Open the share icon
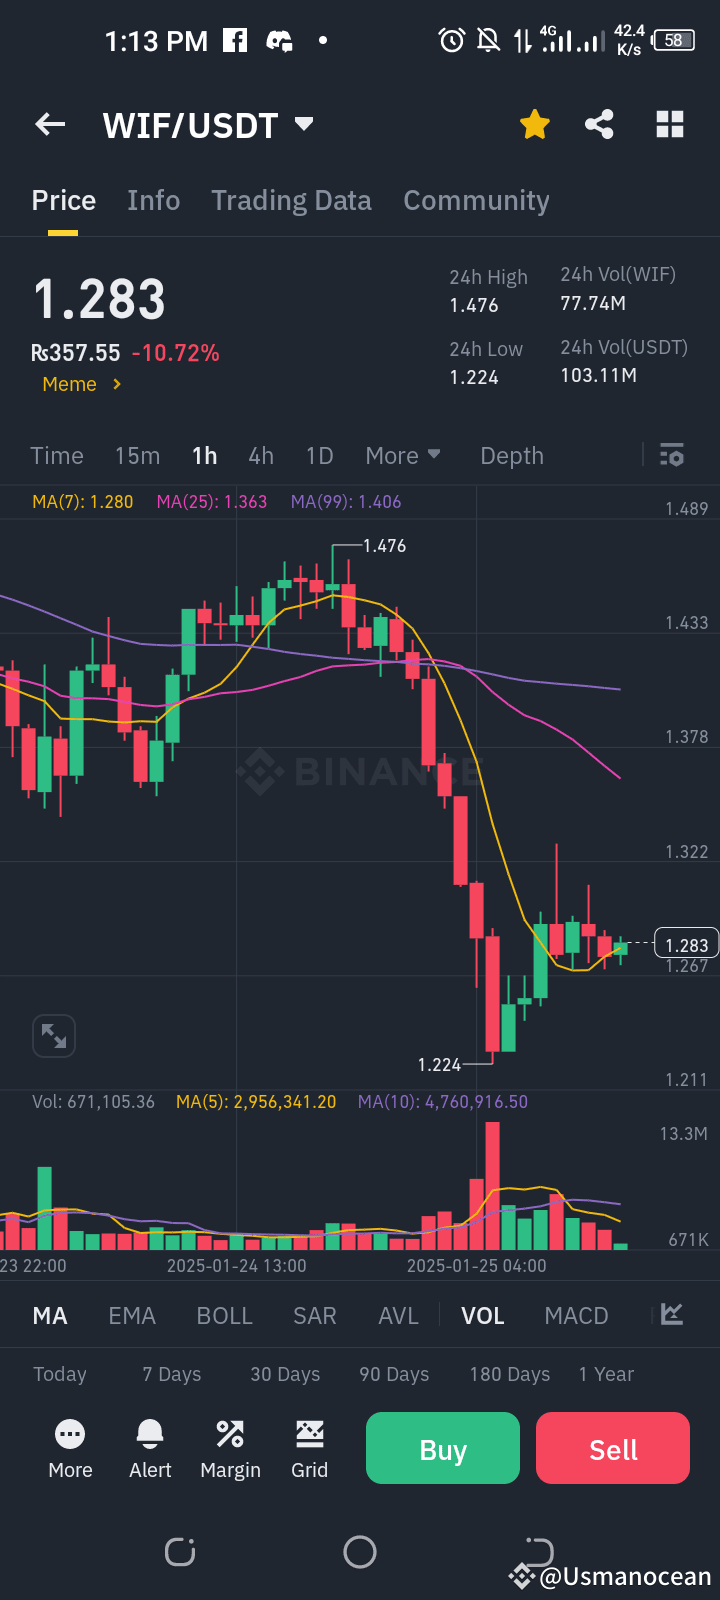 pyautogui.click(x=599, y=125)
